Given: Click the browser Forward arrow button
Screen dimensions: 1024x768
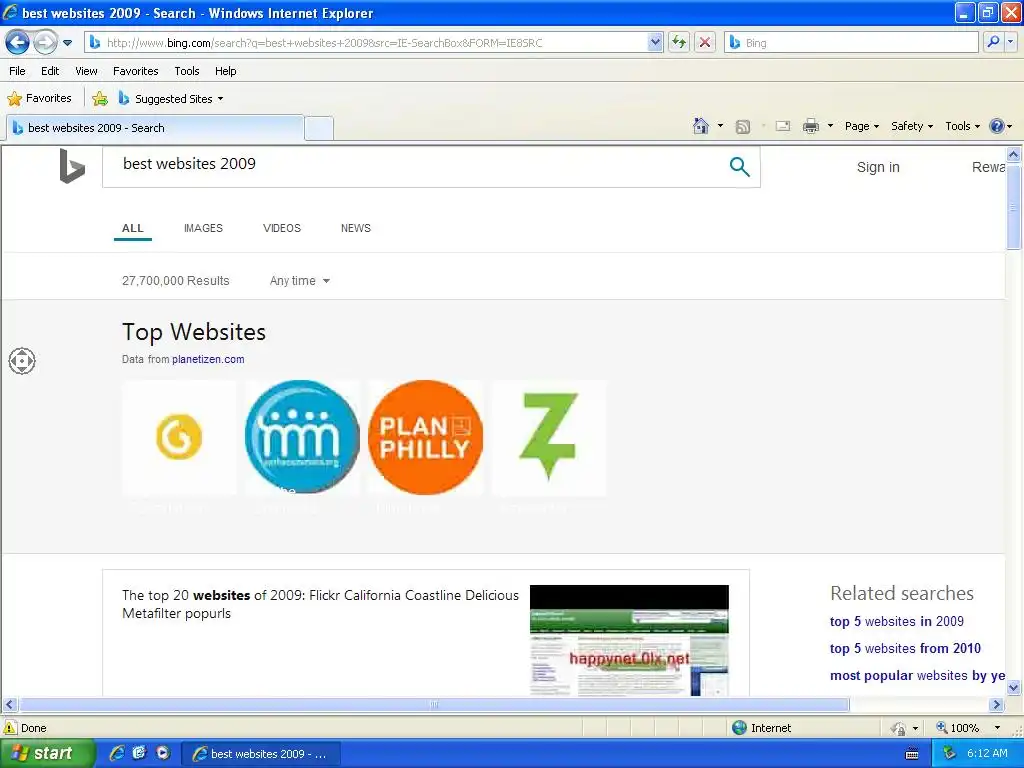Looking at the screenshot, I should tap(44, 43).
